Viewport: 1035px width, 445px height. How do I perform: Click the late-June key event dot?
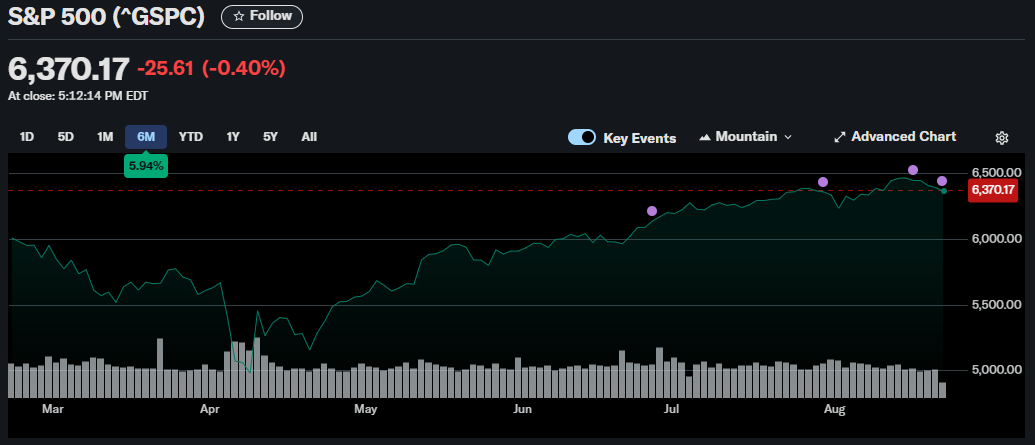[652, 211]
